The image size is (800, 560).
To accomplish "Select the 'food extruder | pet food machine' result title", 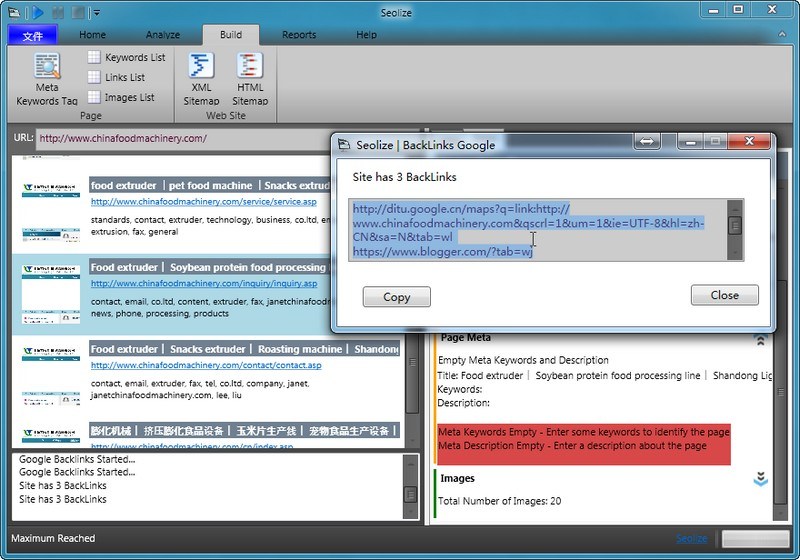I will click(x=211, y=185).
